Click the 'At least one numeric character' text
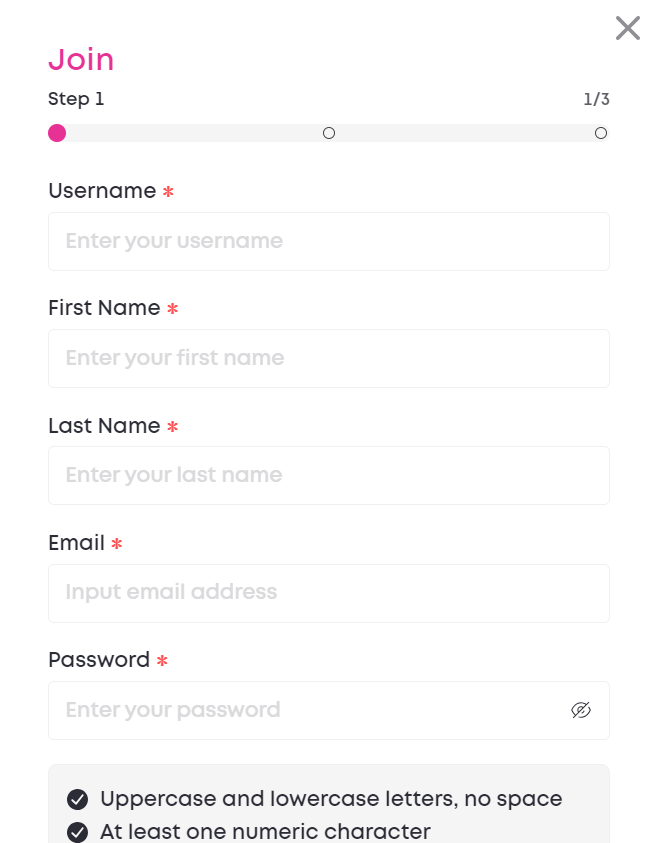Viewport: 671px width, 843px height. (265, 831)
